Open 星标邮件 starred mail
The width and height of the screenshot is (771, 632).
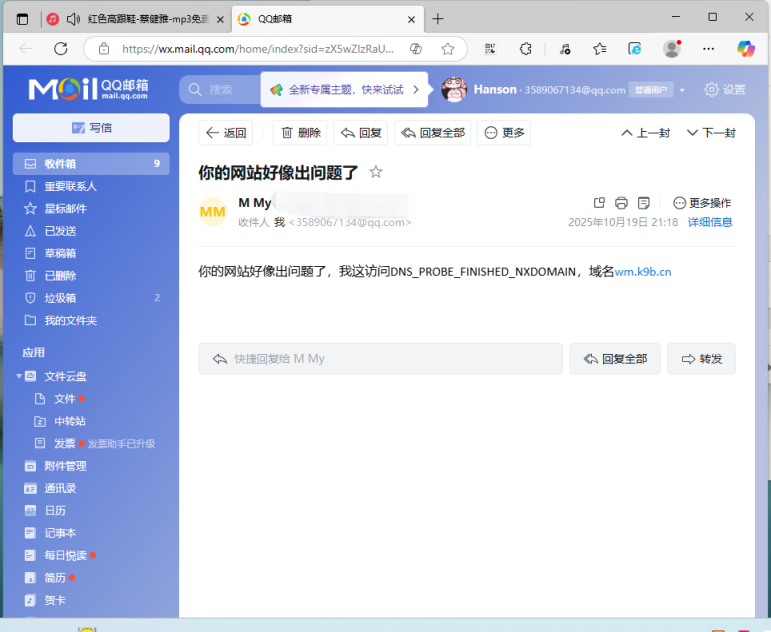(x=65, y=209)
